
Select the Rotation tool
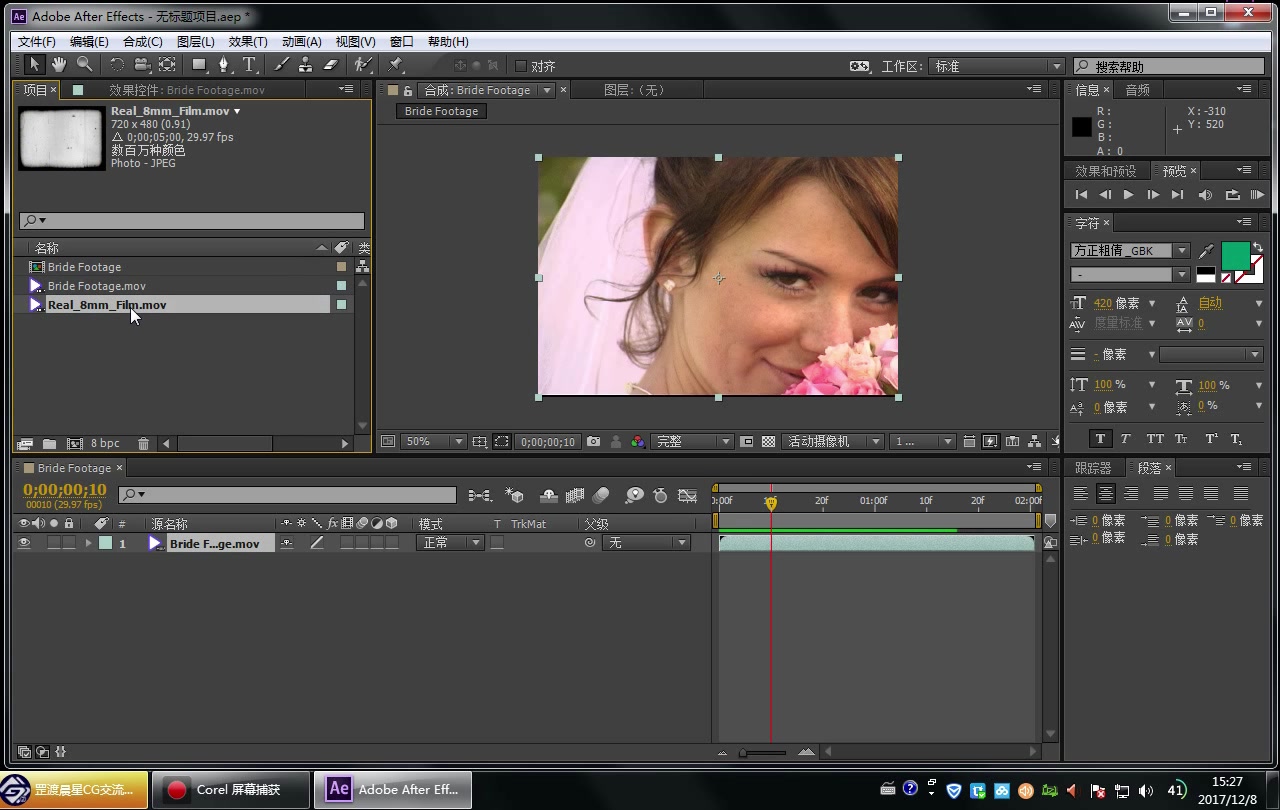click(x=117, y=65)
